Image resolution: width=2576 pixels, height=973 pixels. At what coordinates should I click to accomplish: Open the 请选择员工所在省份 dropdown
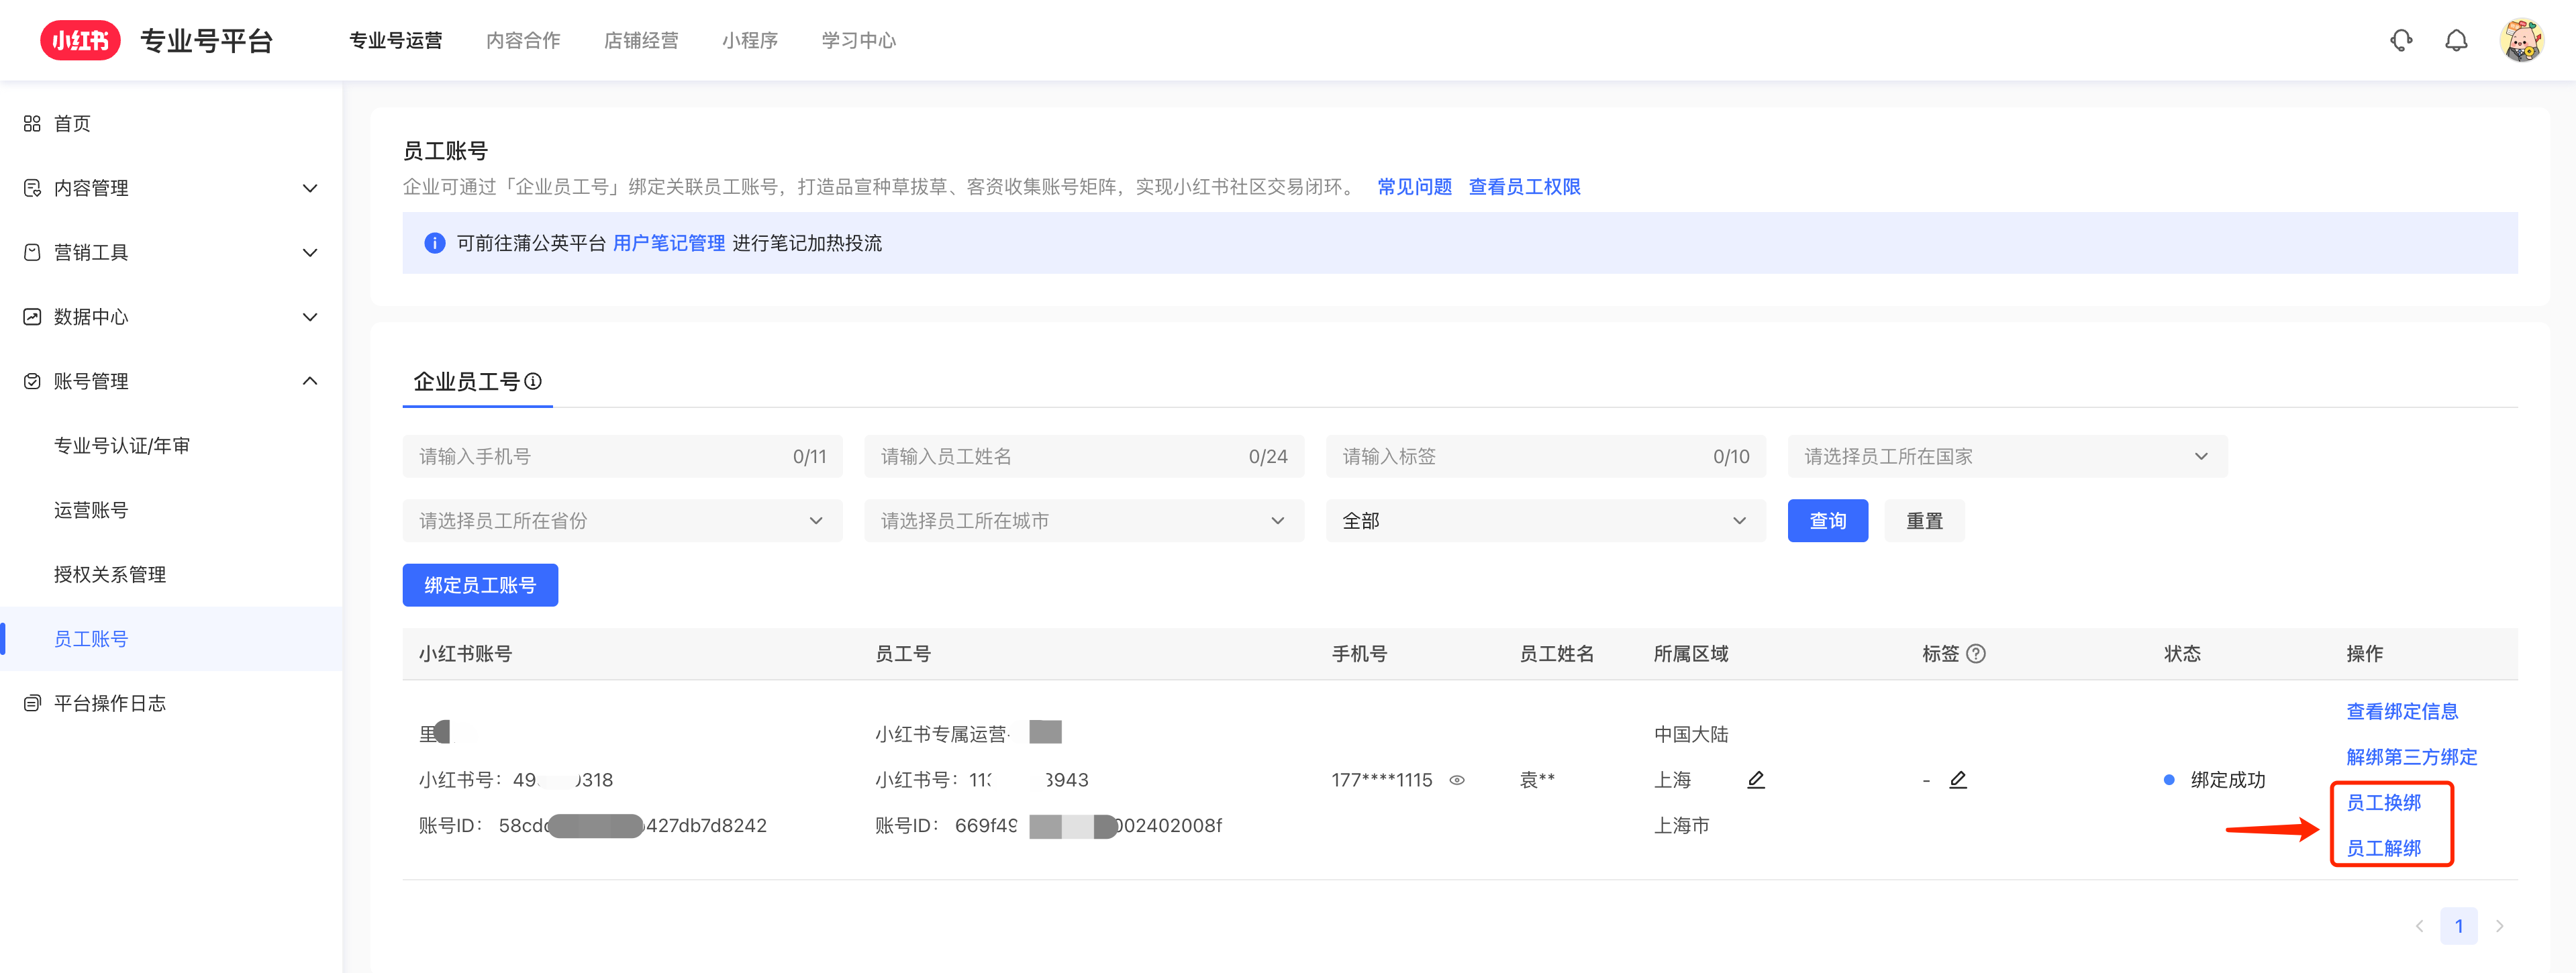[x=622, y=520]
